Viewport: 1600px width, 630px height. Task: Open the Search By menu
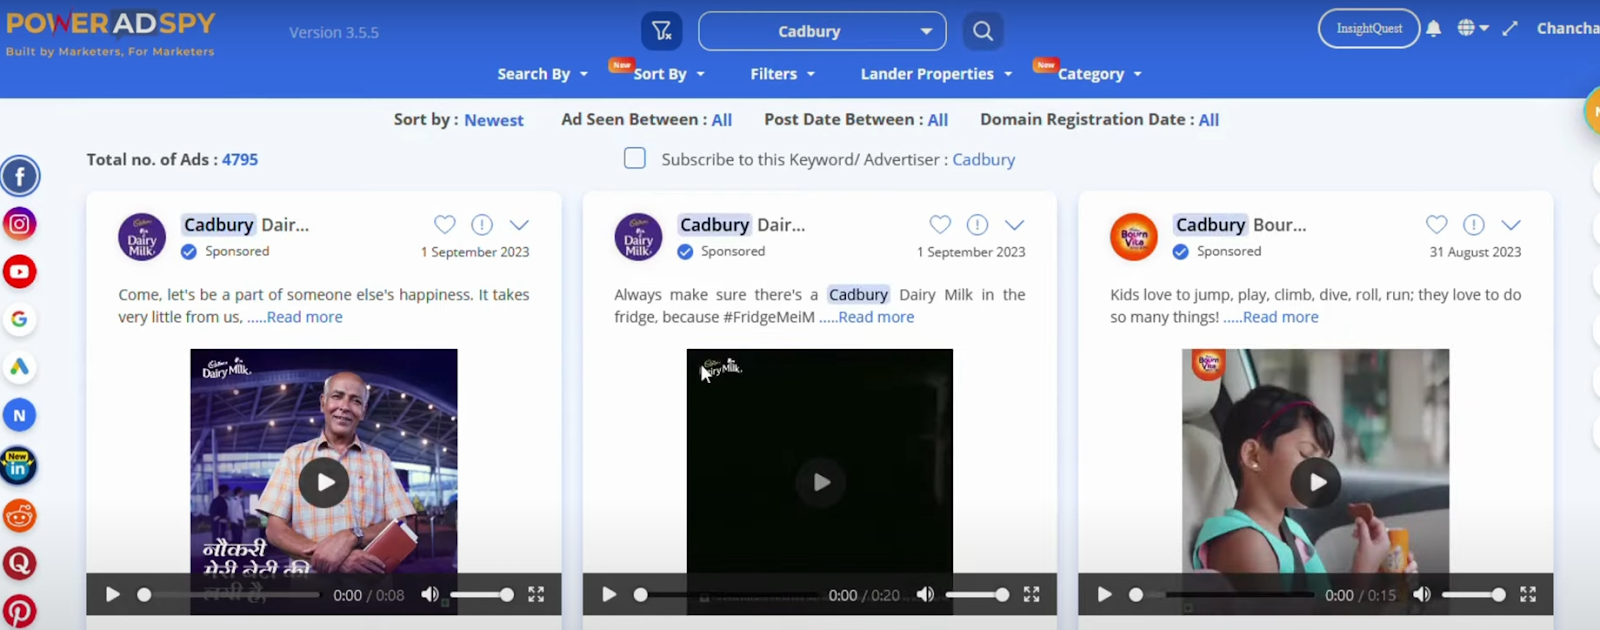pos(543,74)
